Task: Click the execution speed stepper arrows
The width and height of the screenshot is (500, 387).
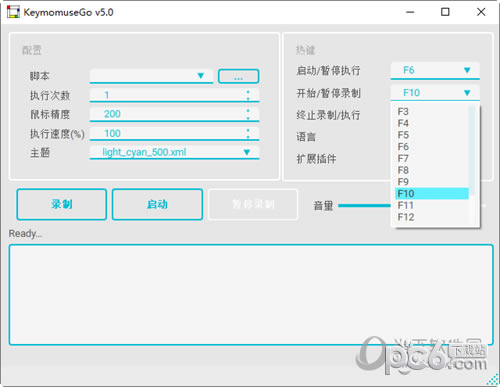Action: [x=248, y=134]
